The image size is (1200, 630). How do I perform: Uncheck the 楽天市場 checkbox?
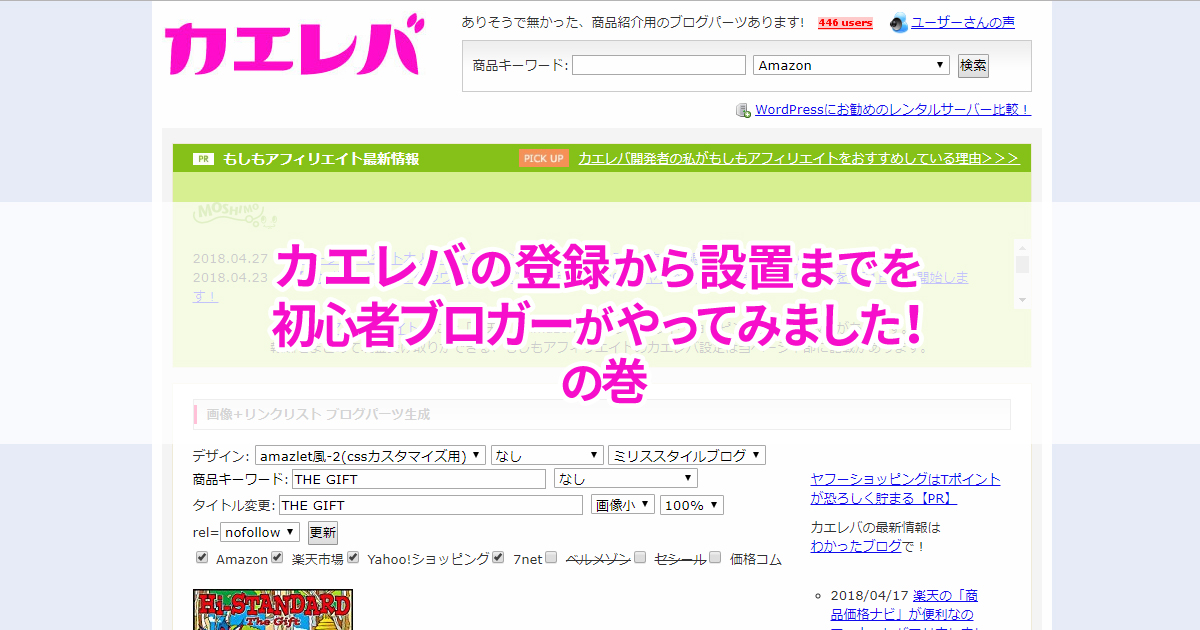tap(278, 558)
